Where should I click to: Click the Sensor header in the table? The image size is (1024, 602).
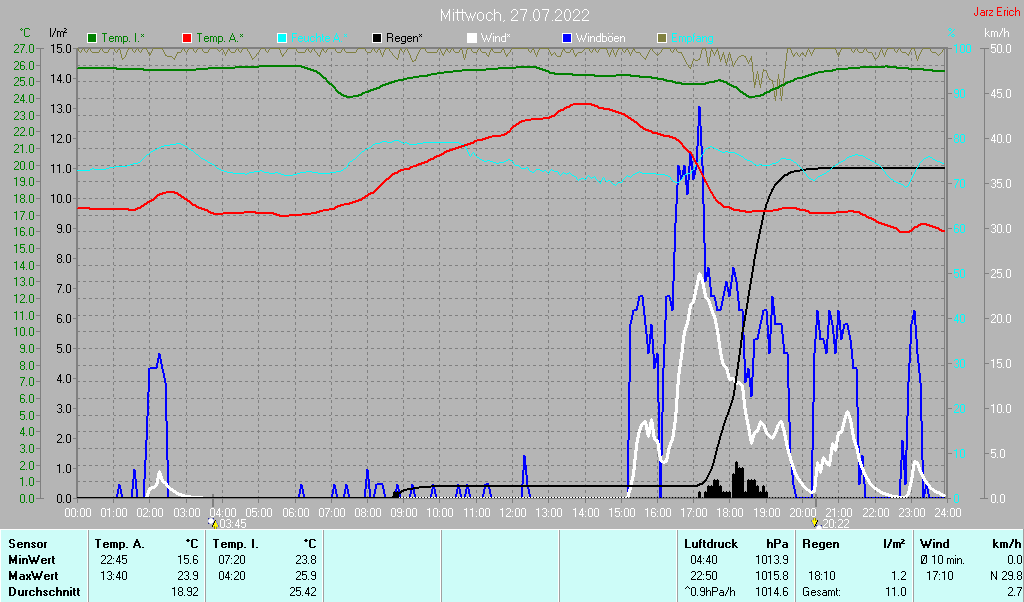[x=28, y=543]
